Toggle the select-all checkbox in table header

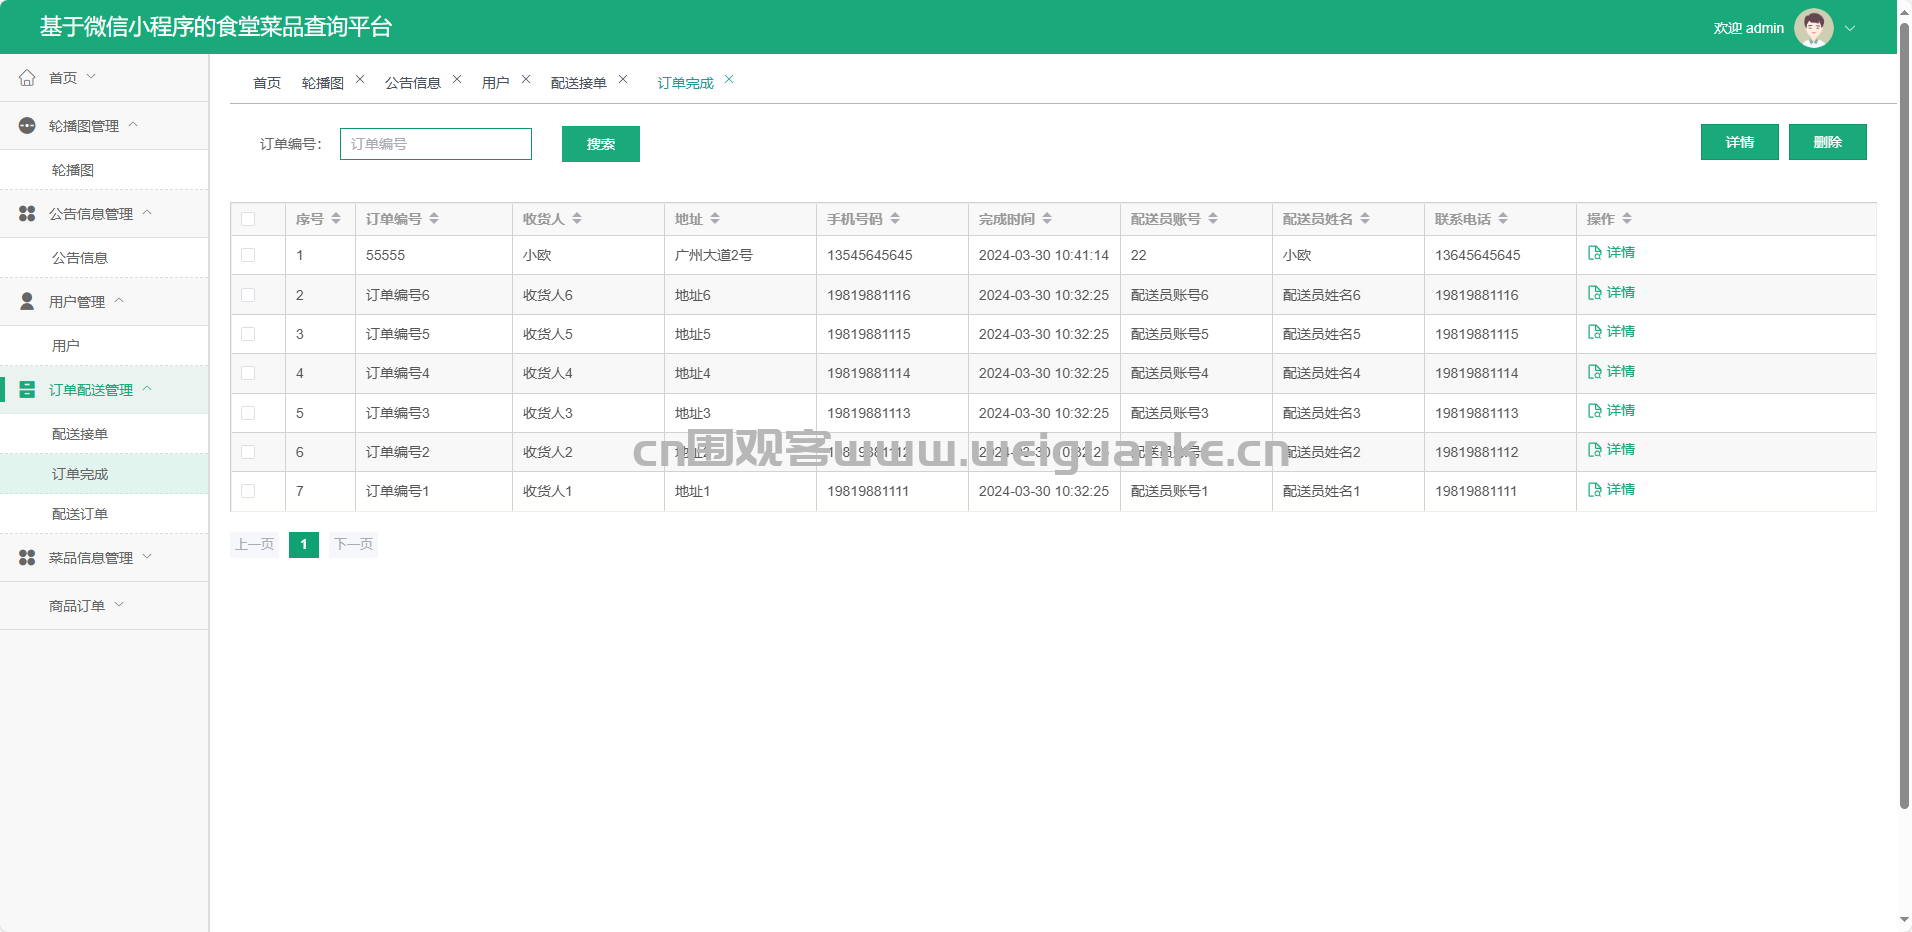(248, 219)
